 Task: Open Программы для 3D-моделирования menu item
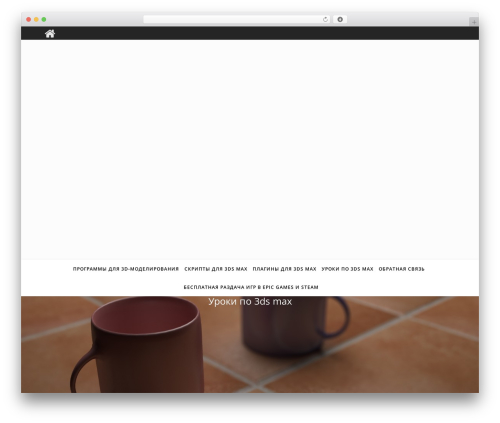pos(126,269)
